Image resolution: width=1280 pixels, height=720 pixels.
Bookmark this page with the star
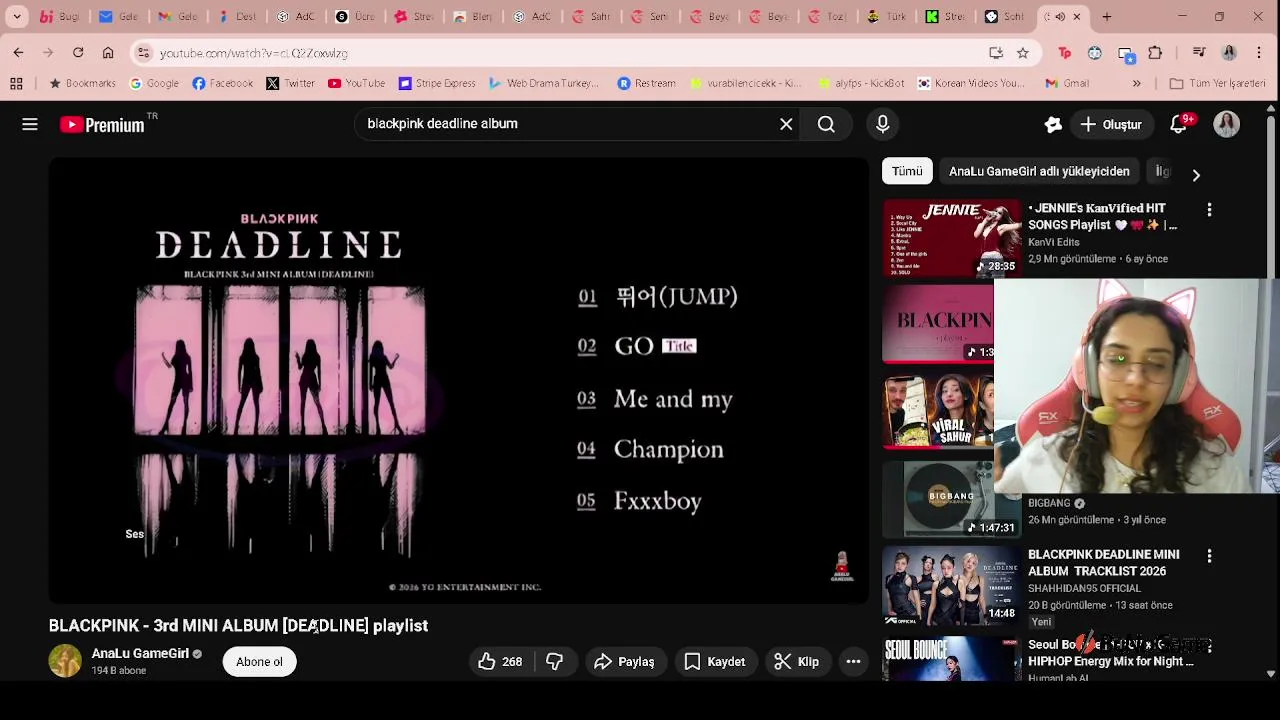(1022, 53)
